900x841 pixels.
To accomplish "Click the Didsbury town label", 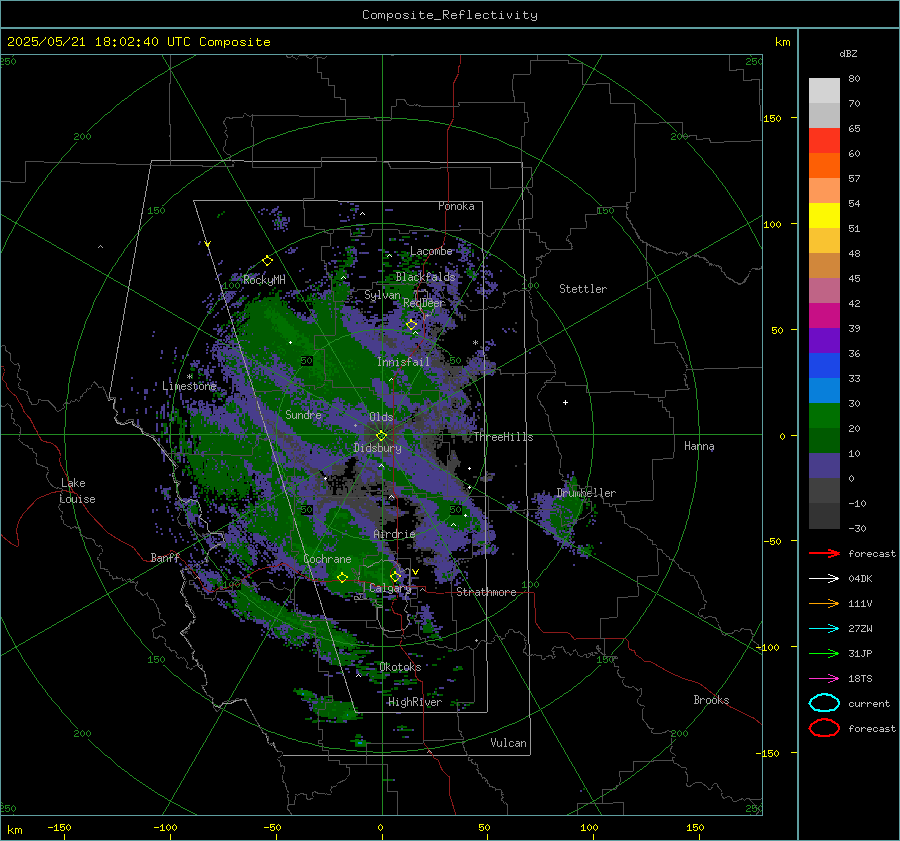I will [377, 448].
